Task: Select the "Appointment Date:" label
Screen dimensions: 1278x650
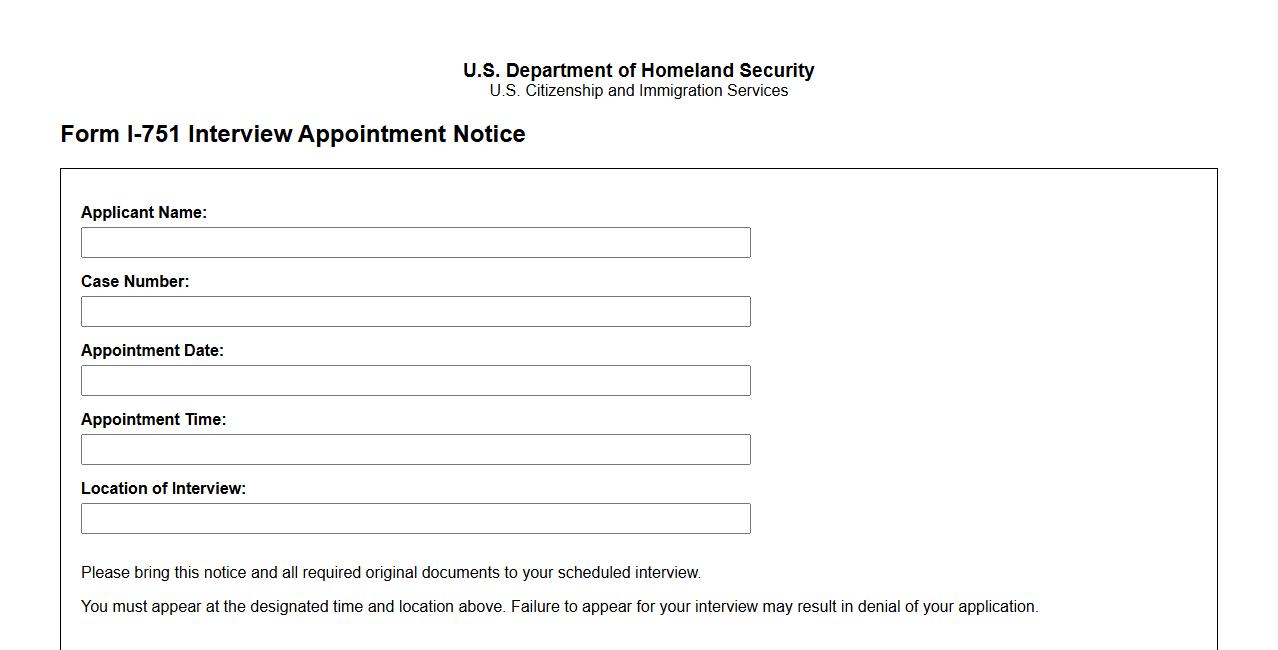Action: click(x=152, y=351)
